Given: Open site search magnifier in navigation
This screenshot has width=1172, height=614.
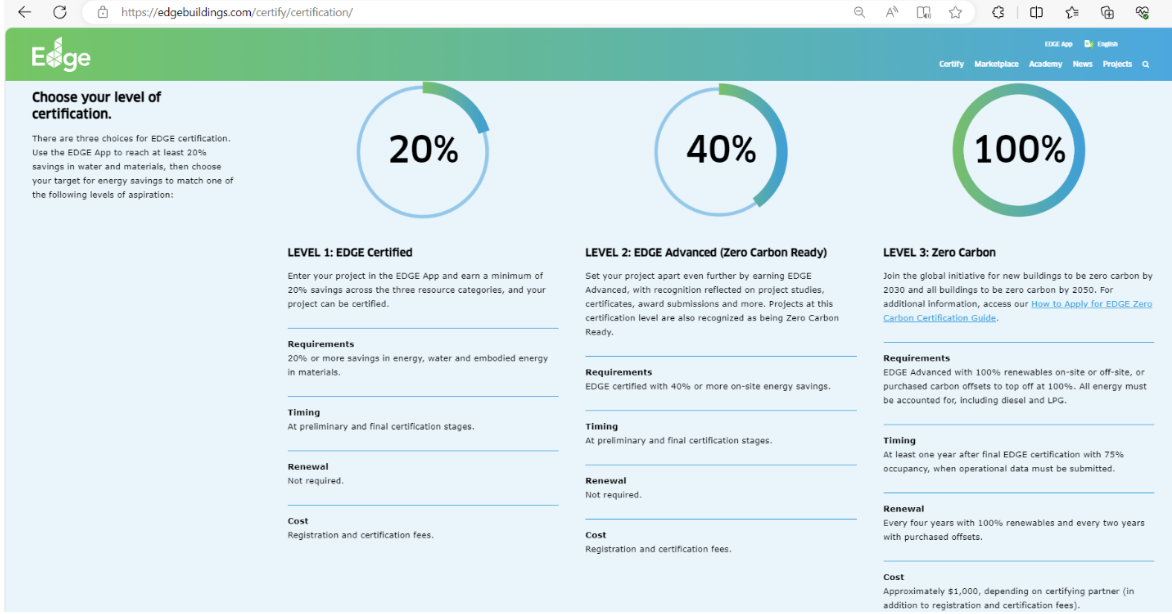Looking at the screenshot, I should (1145, 64).
